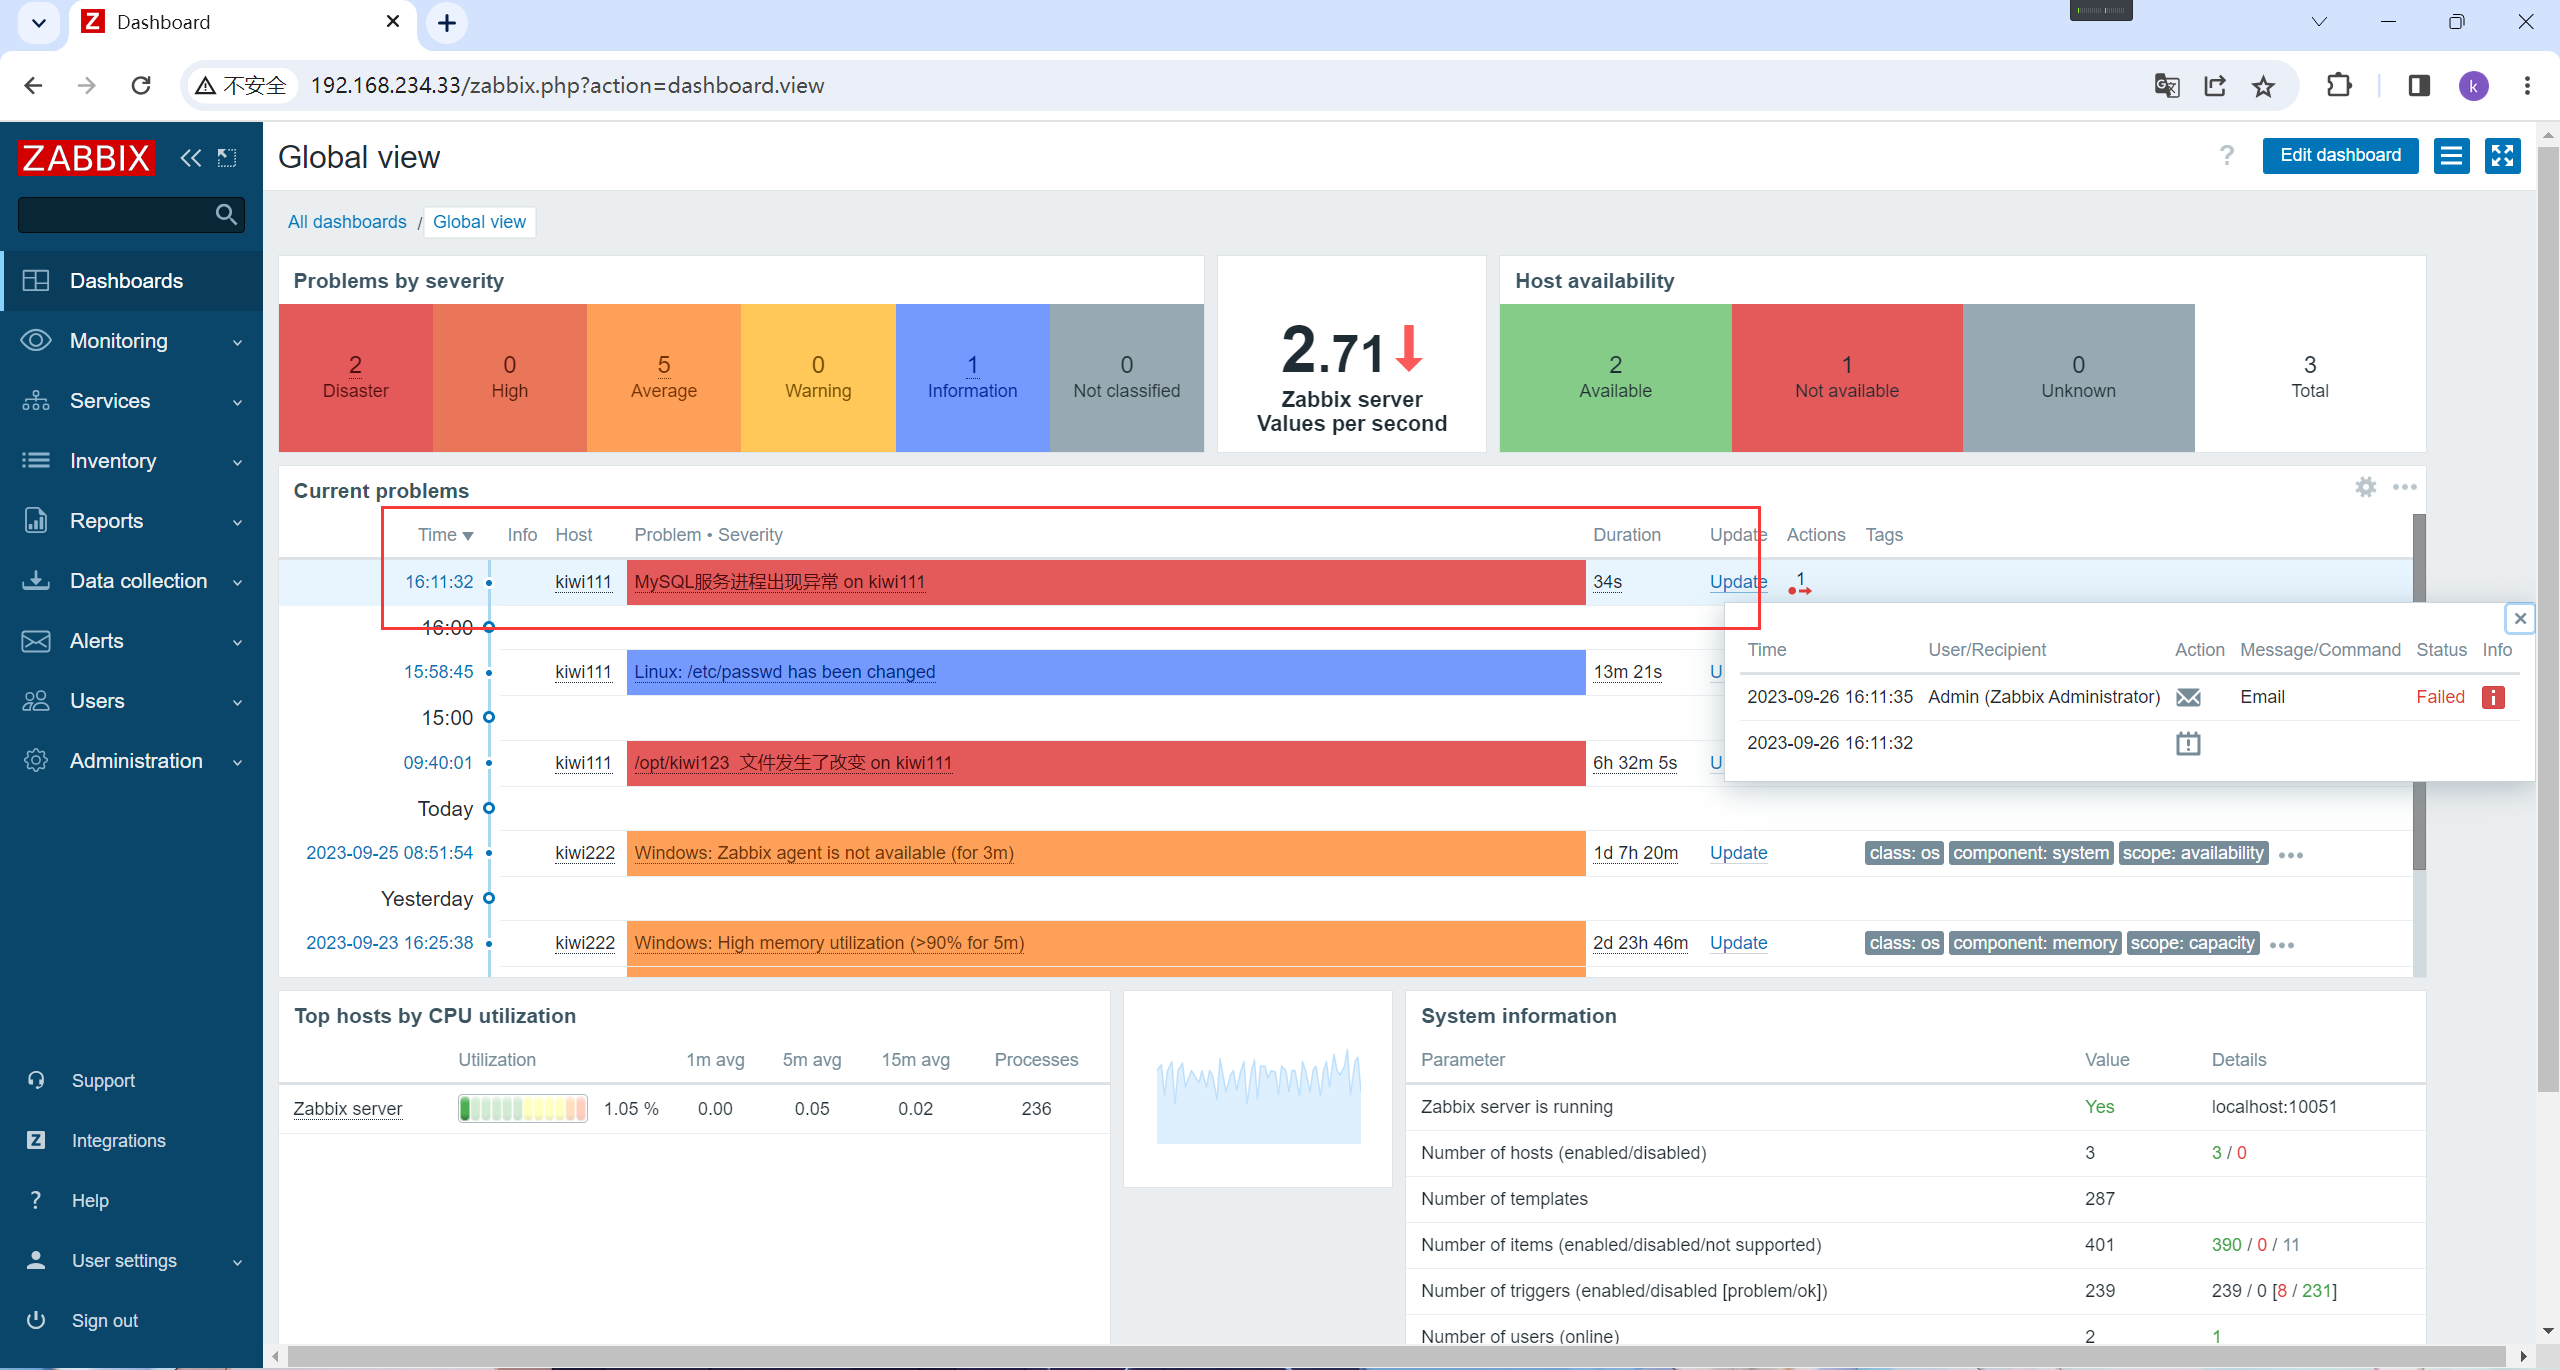Image resolution: width=2560 pixels, height=1370 pixels.
Task: Click the browser translate page icon
Action: [2167, 86]
